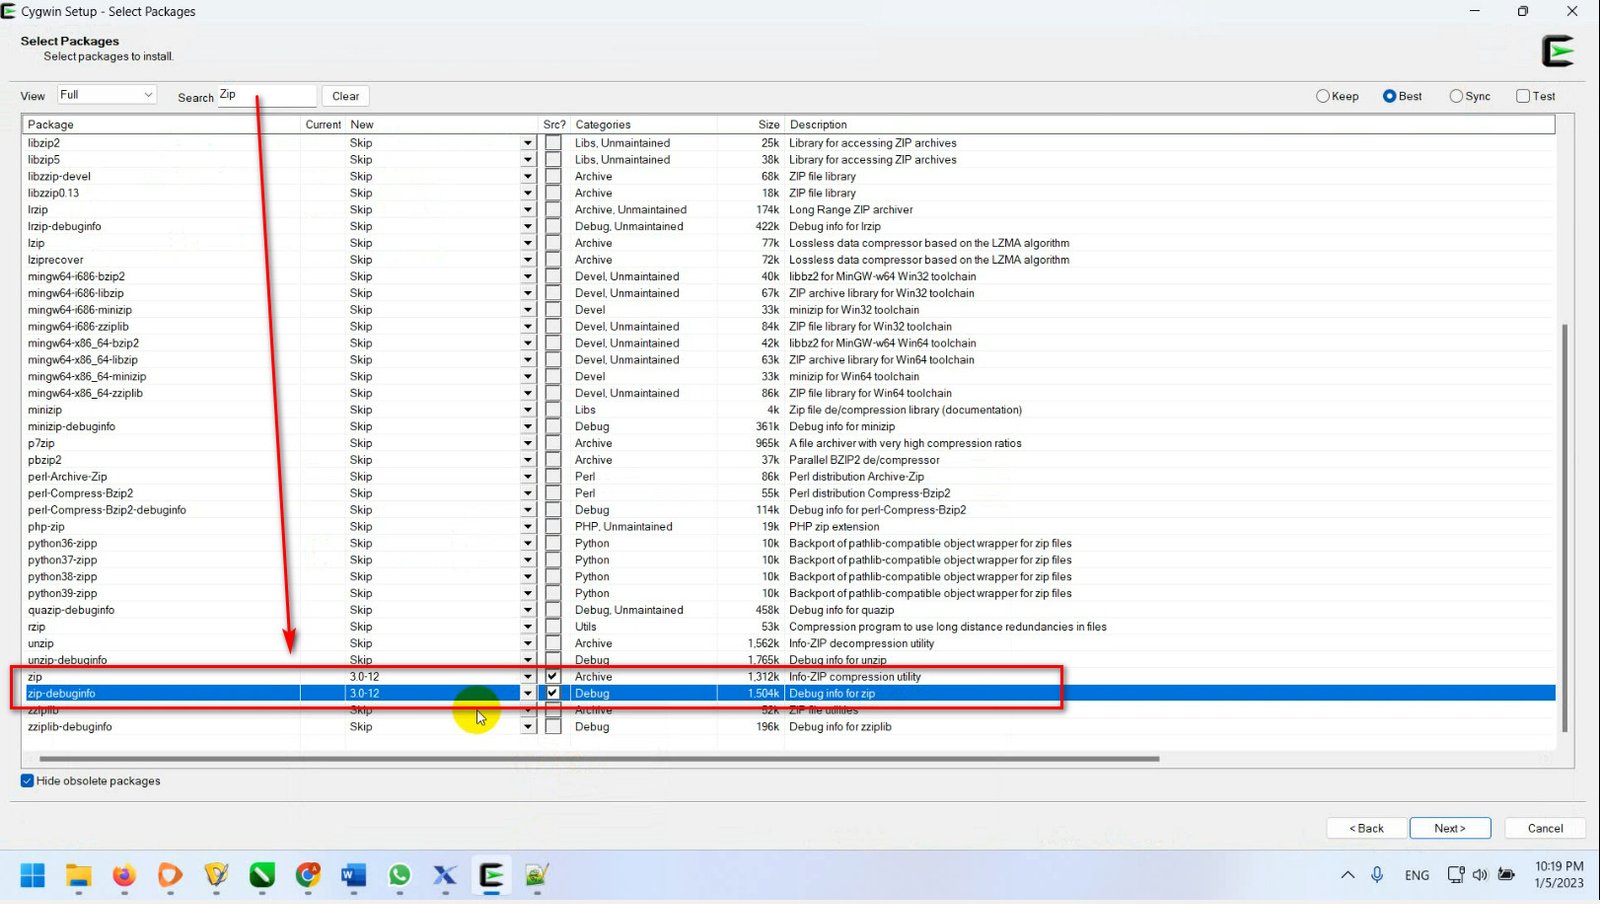Click the horizontal scrollbar of package list

[x=598, y=759]
